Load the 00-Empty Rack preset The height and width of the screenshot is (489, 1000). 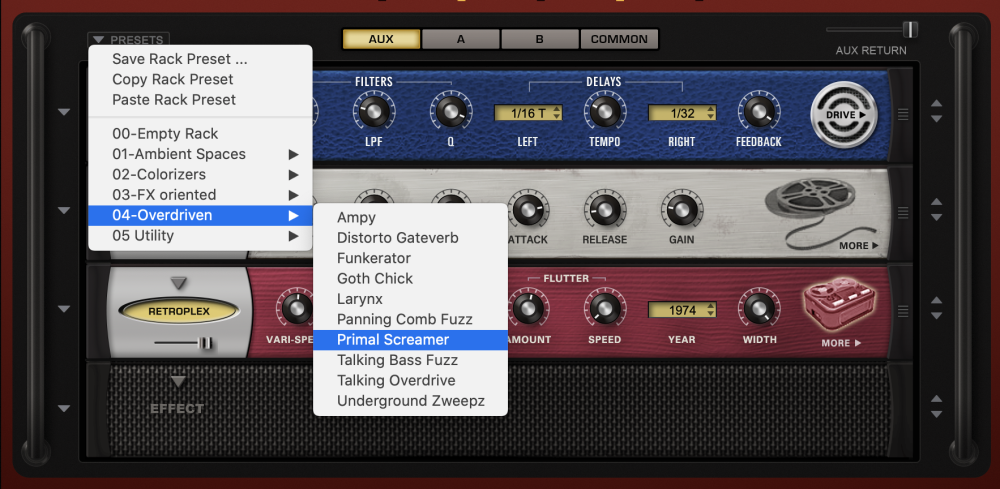tap(200, 134)
